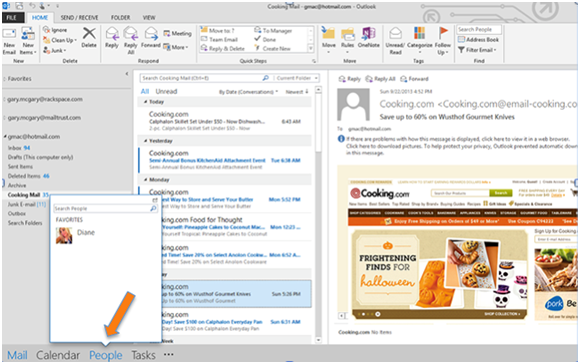The width and height of the screenshot is (580, 364).
Task: Switch to Calendar view
Action: pos(58,355)
